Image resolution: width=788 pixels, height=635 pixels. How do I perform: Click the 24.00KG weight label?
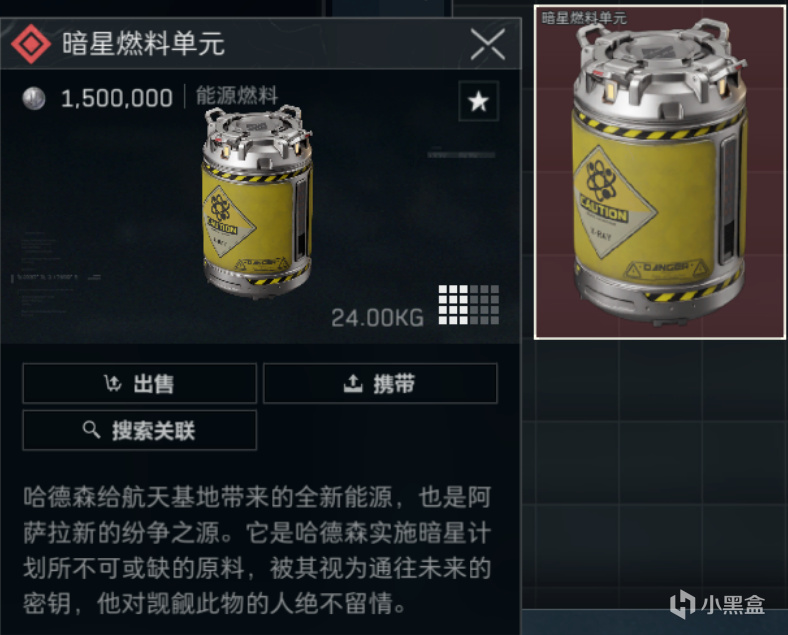377,318
